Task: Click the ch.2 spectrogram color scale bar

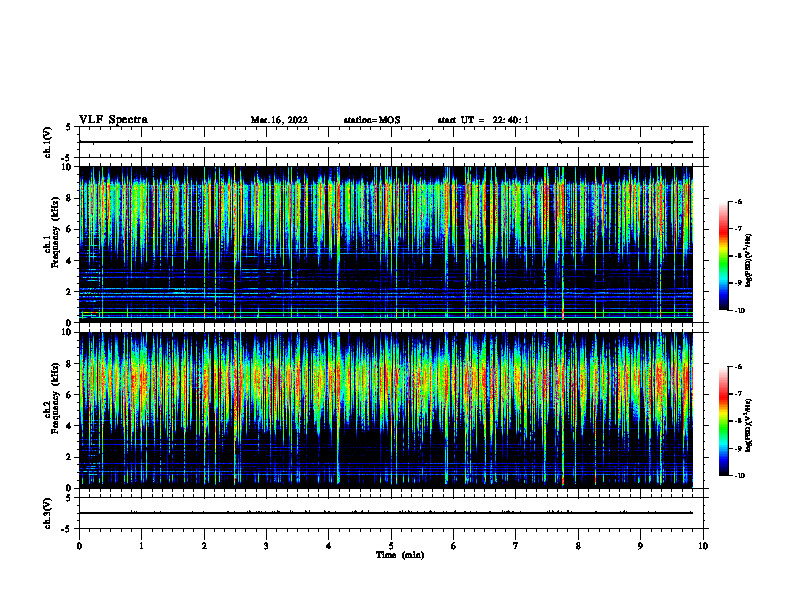Action: coord(723,421)
